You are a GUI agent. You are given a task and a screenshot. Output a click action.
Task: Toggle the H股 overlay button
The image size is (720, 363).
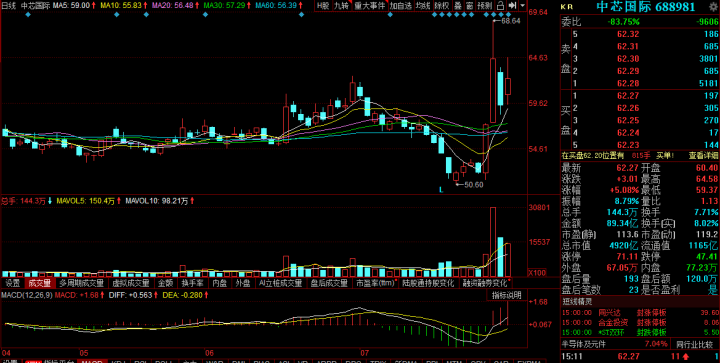(x=323, y=6)
